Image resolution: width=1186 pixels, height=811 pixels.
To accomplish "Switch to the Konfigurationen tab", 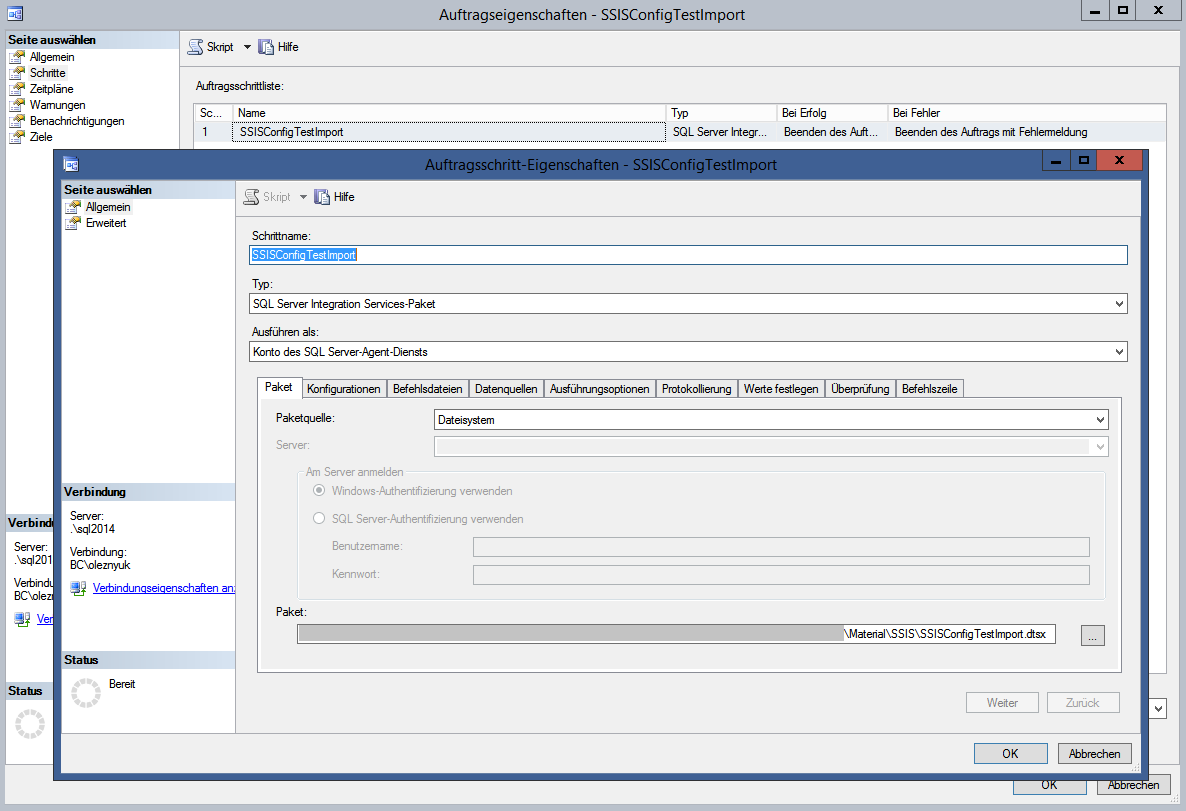I will coord(343,388).
